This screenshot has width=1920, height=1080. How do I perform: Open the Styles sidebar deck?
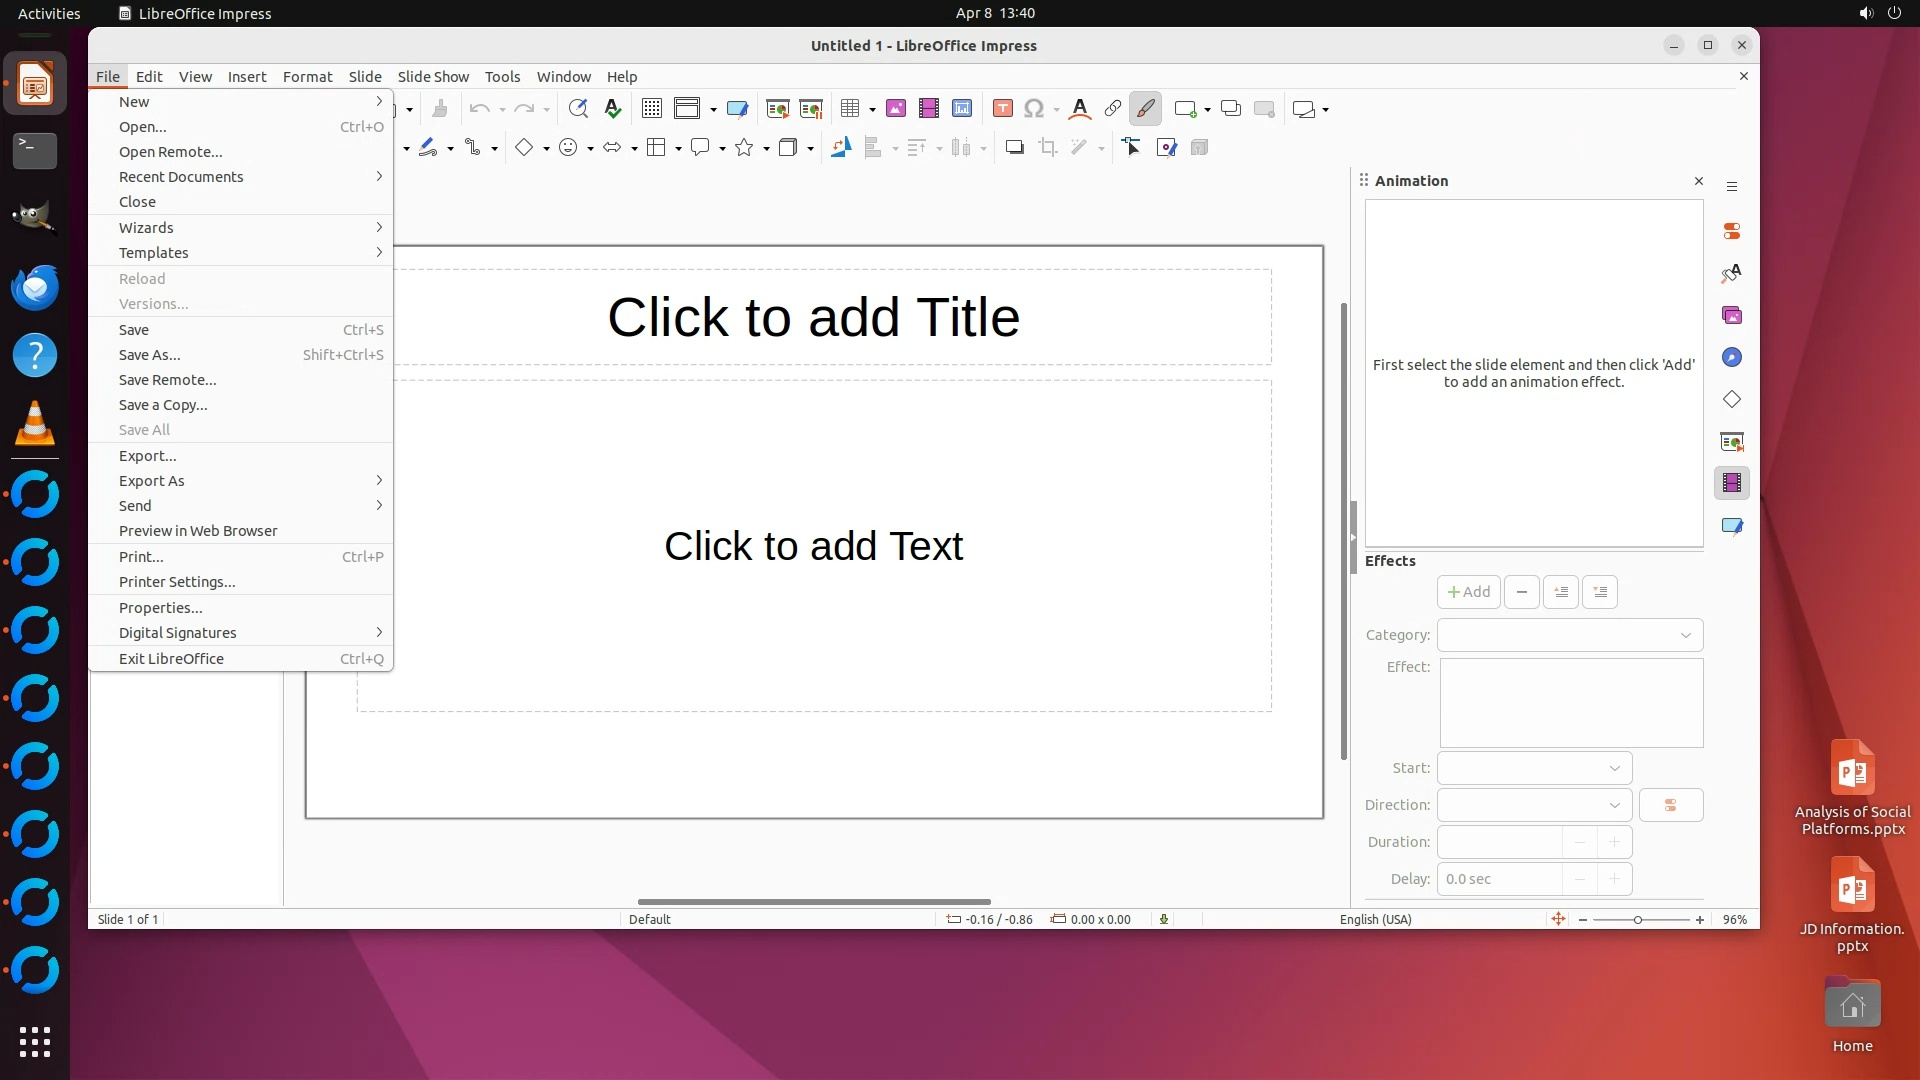pyautogui.click(x=1732, y=273)
